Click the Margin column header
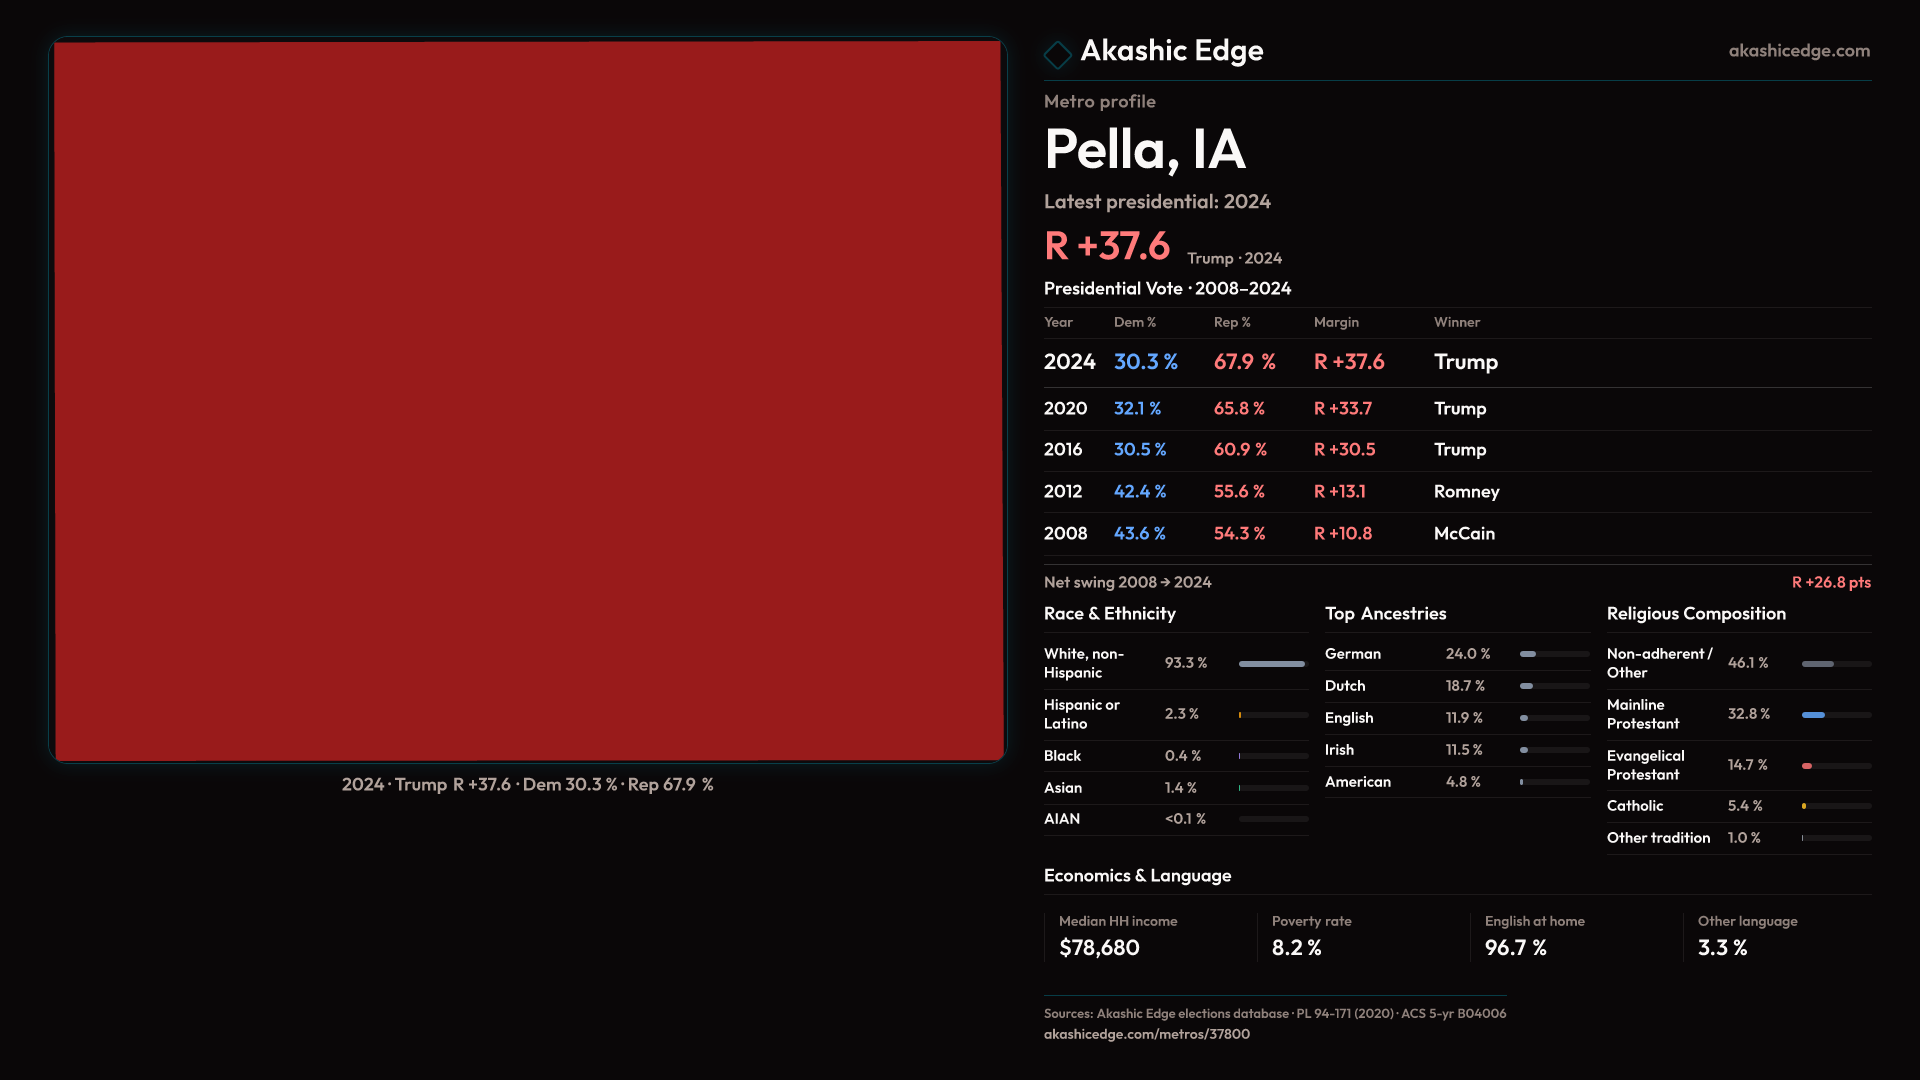Screen dimensions: 1920x1080 pos(1336,323)
